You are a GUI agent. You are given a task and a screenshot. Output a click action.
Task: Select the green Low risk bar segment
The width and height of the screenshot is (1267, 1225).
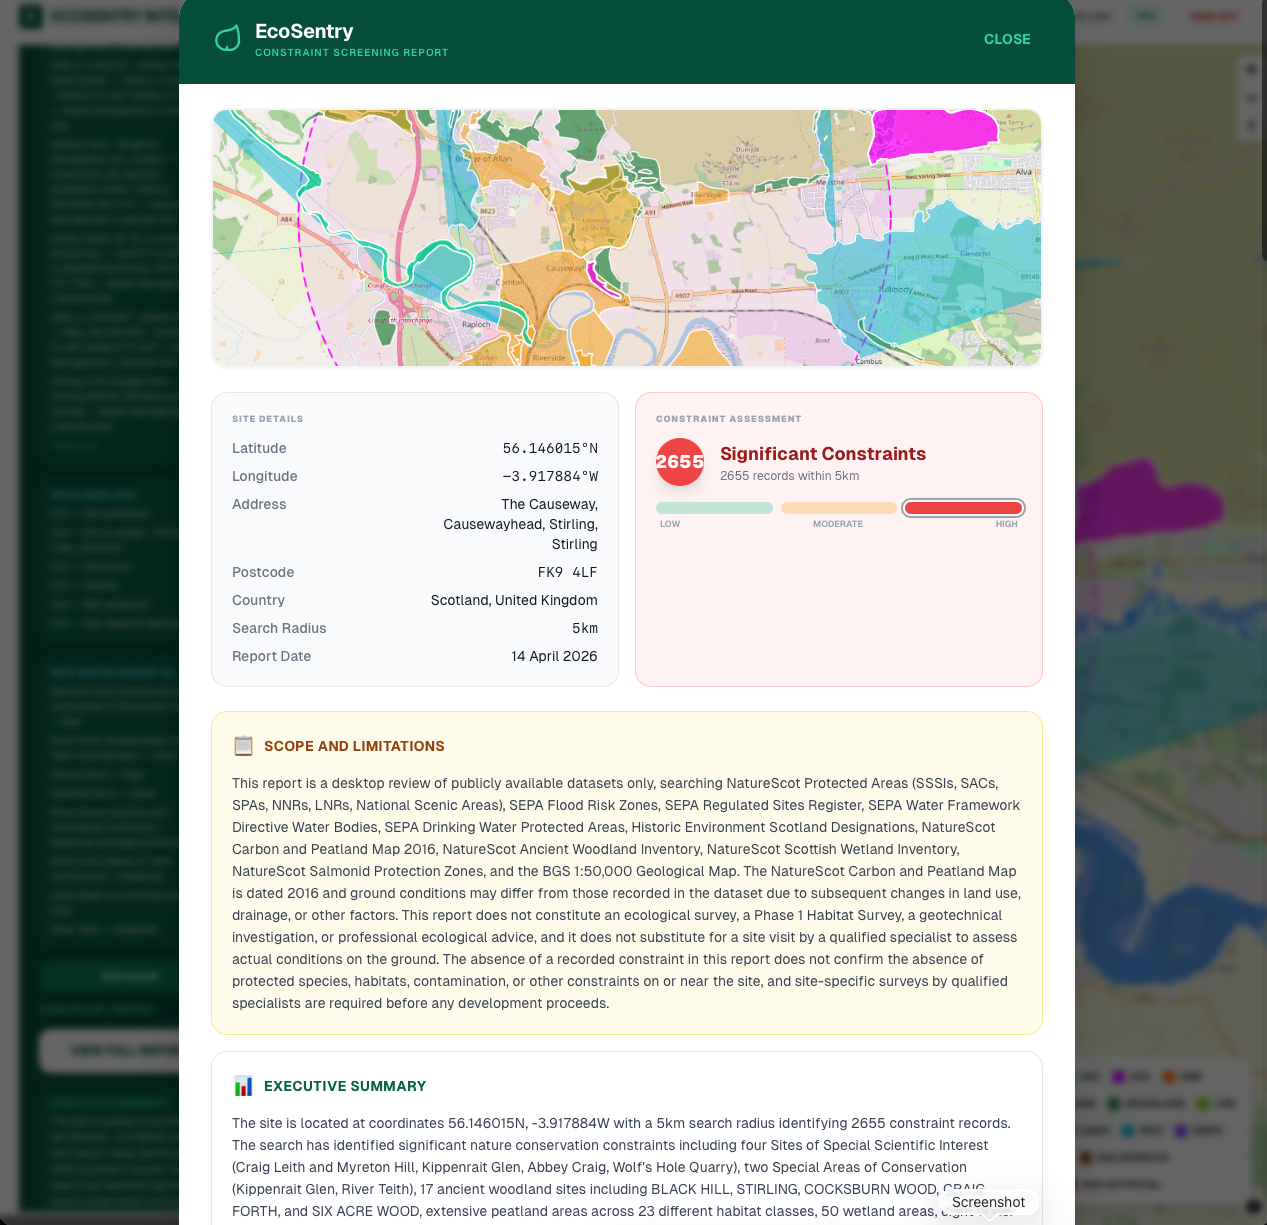pos(714,508)
